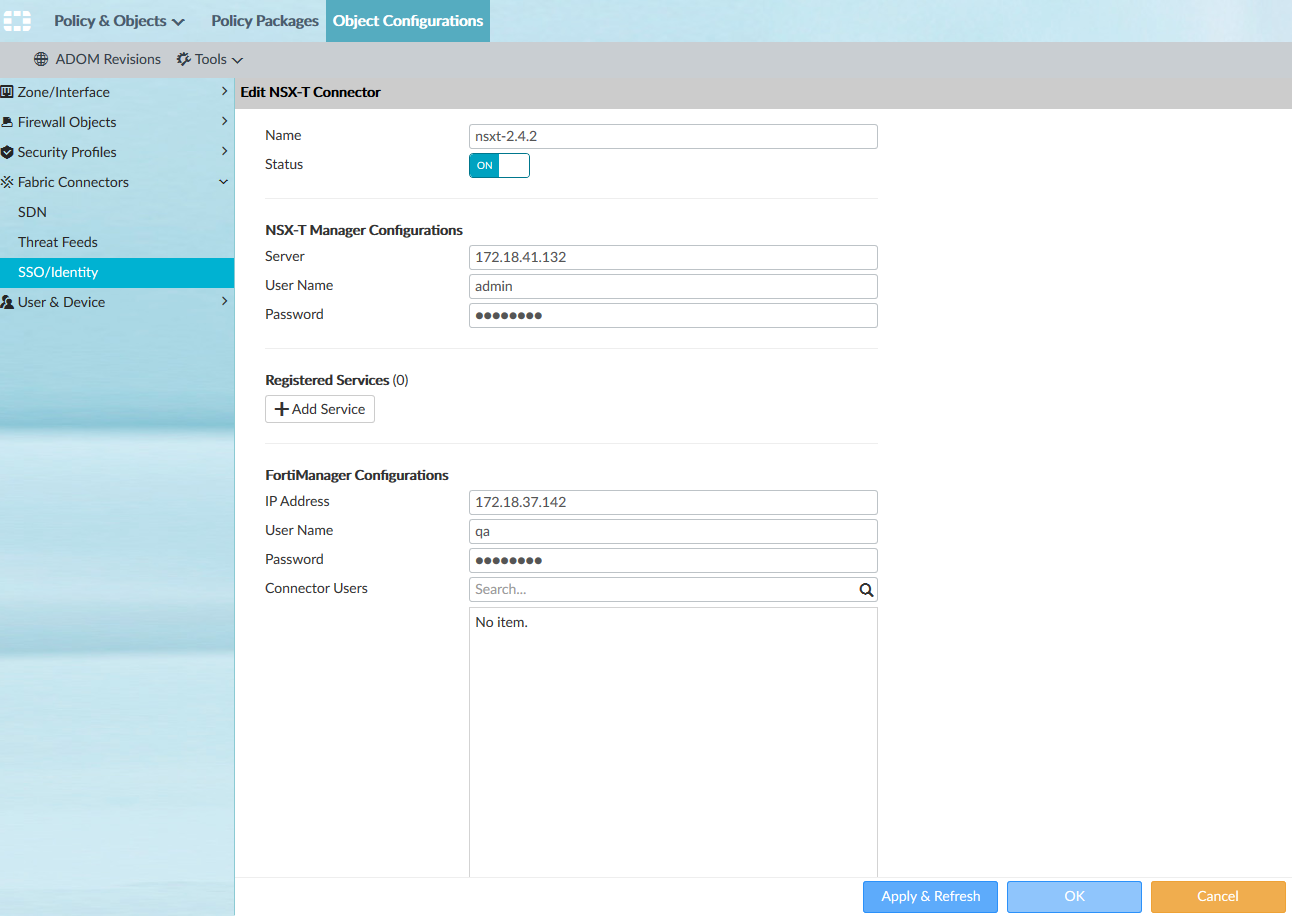1292x916 pixels.
Task: Toggle the connector Status switch off
Action: (499, 166)
